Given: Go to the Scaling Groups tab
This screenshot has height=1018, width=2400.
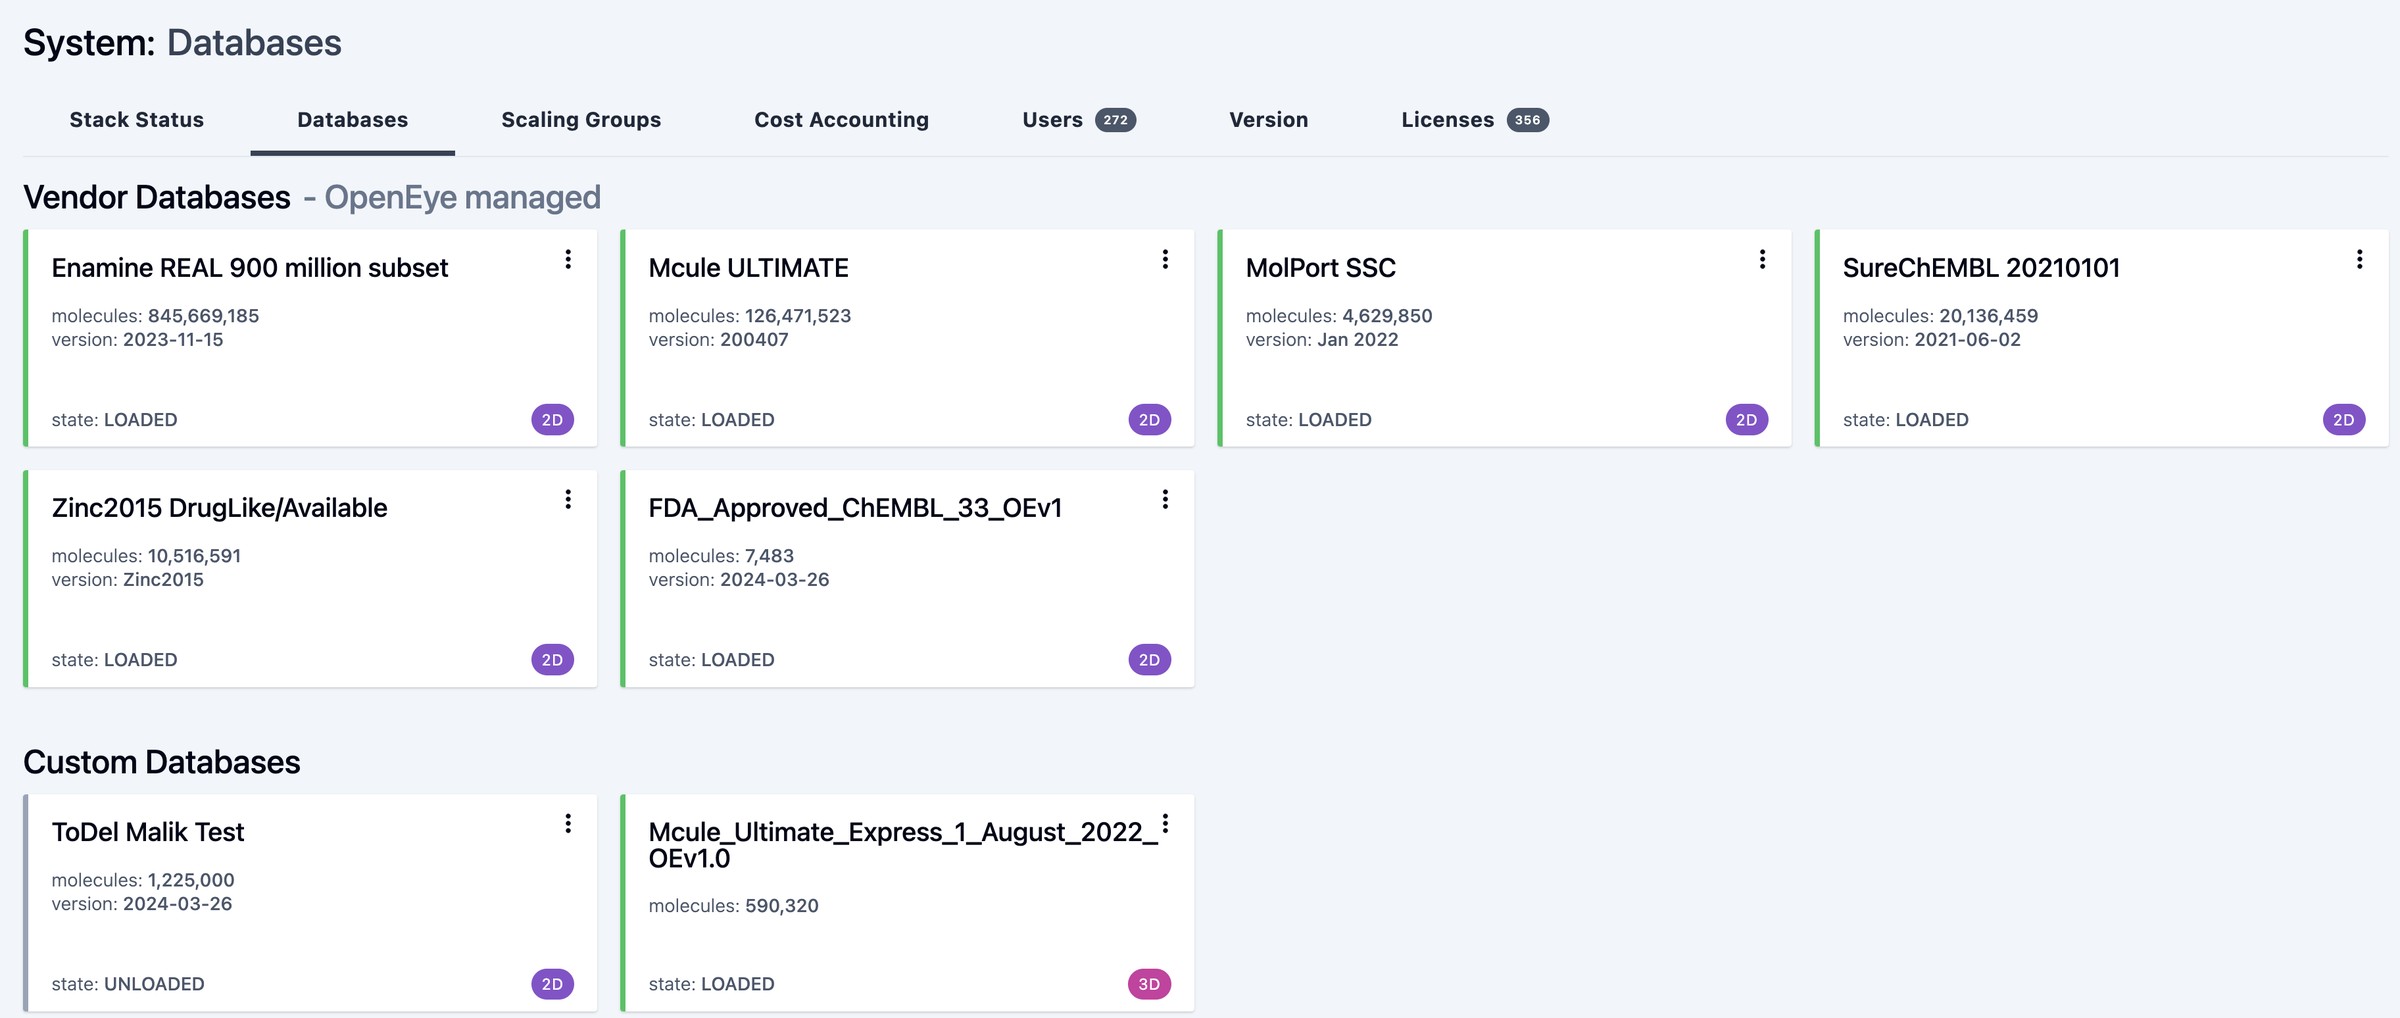Looking at the screenshot, I should pyautogui.click(x=581, y=120).
